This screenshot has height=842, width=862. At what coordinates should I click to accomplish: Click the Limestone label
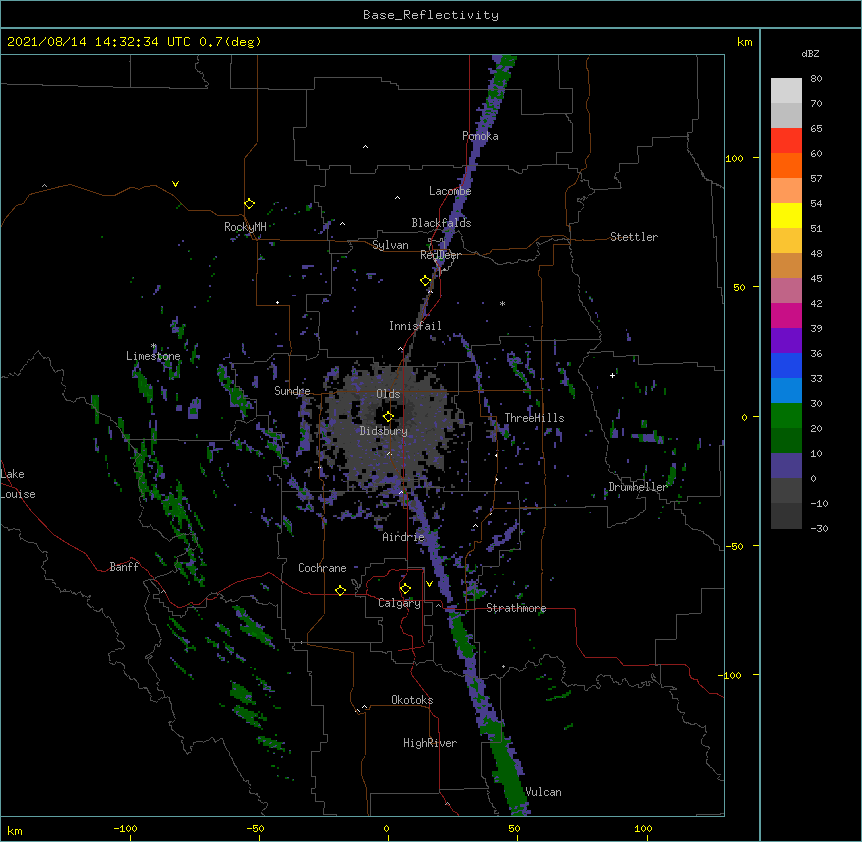tap(153, 356)
